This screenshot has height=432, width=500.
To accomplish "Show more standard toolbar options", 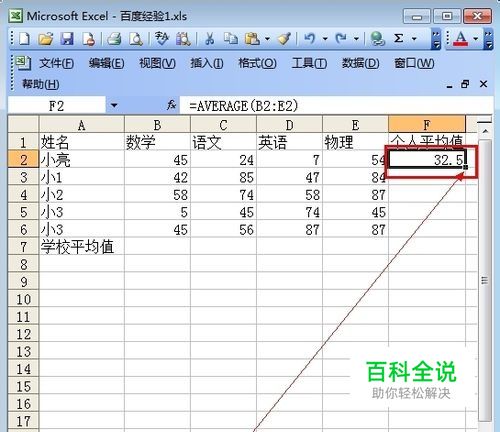I will (436, 39).
